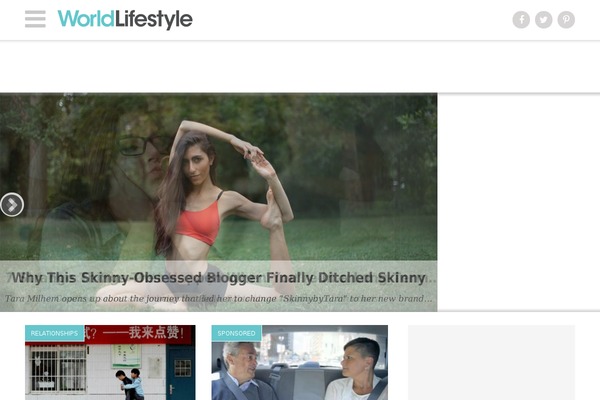Click the WorldLifestyle logo
Image resolution: width=600 pixels, height=400 pixels.
[x=125, y=19]
